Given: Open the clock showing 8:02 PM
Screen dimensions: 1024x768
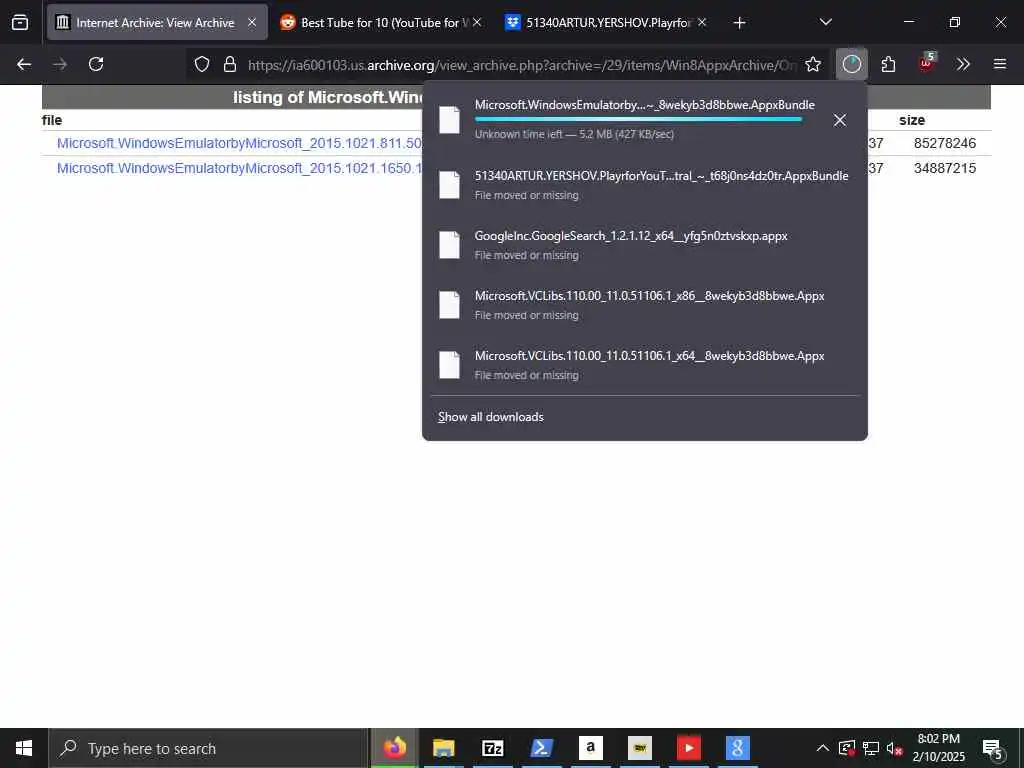Looking at the screenshot, I should click(x=938, y=748).
